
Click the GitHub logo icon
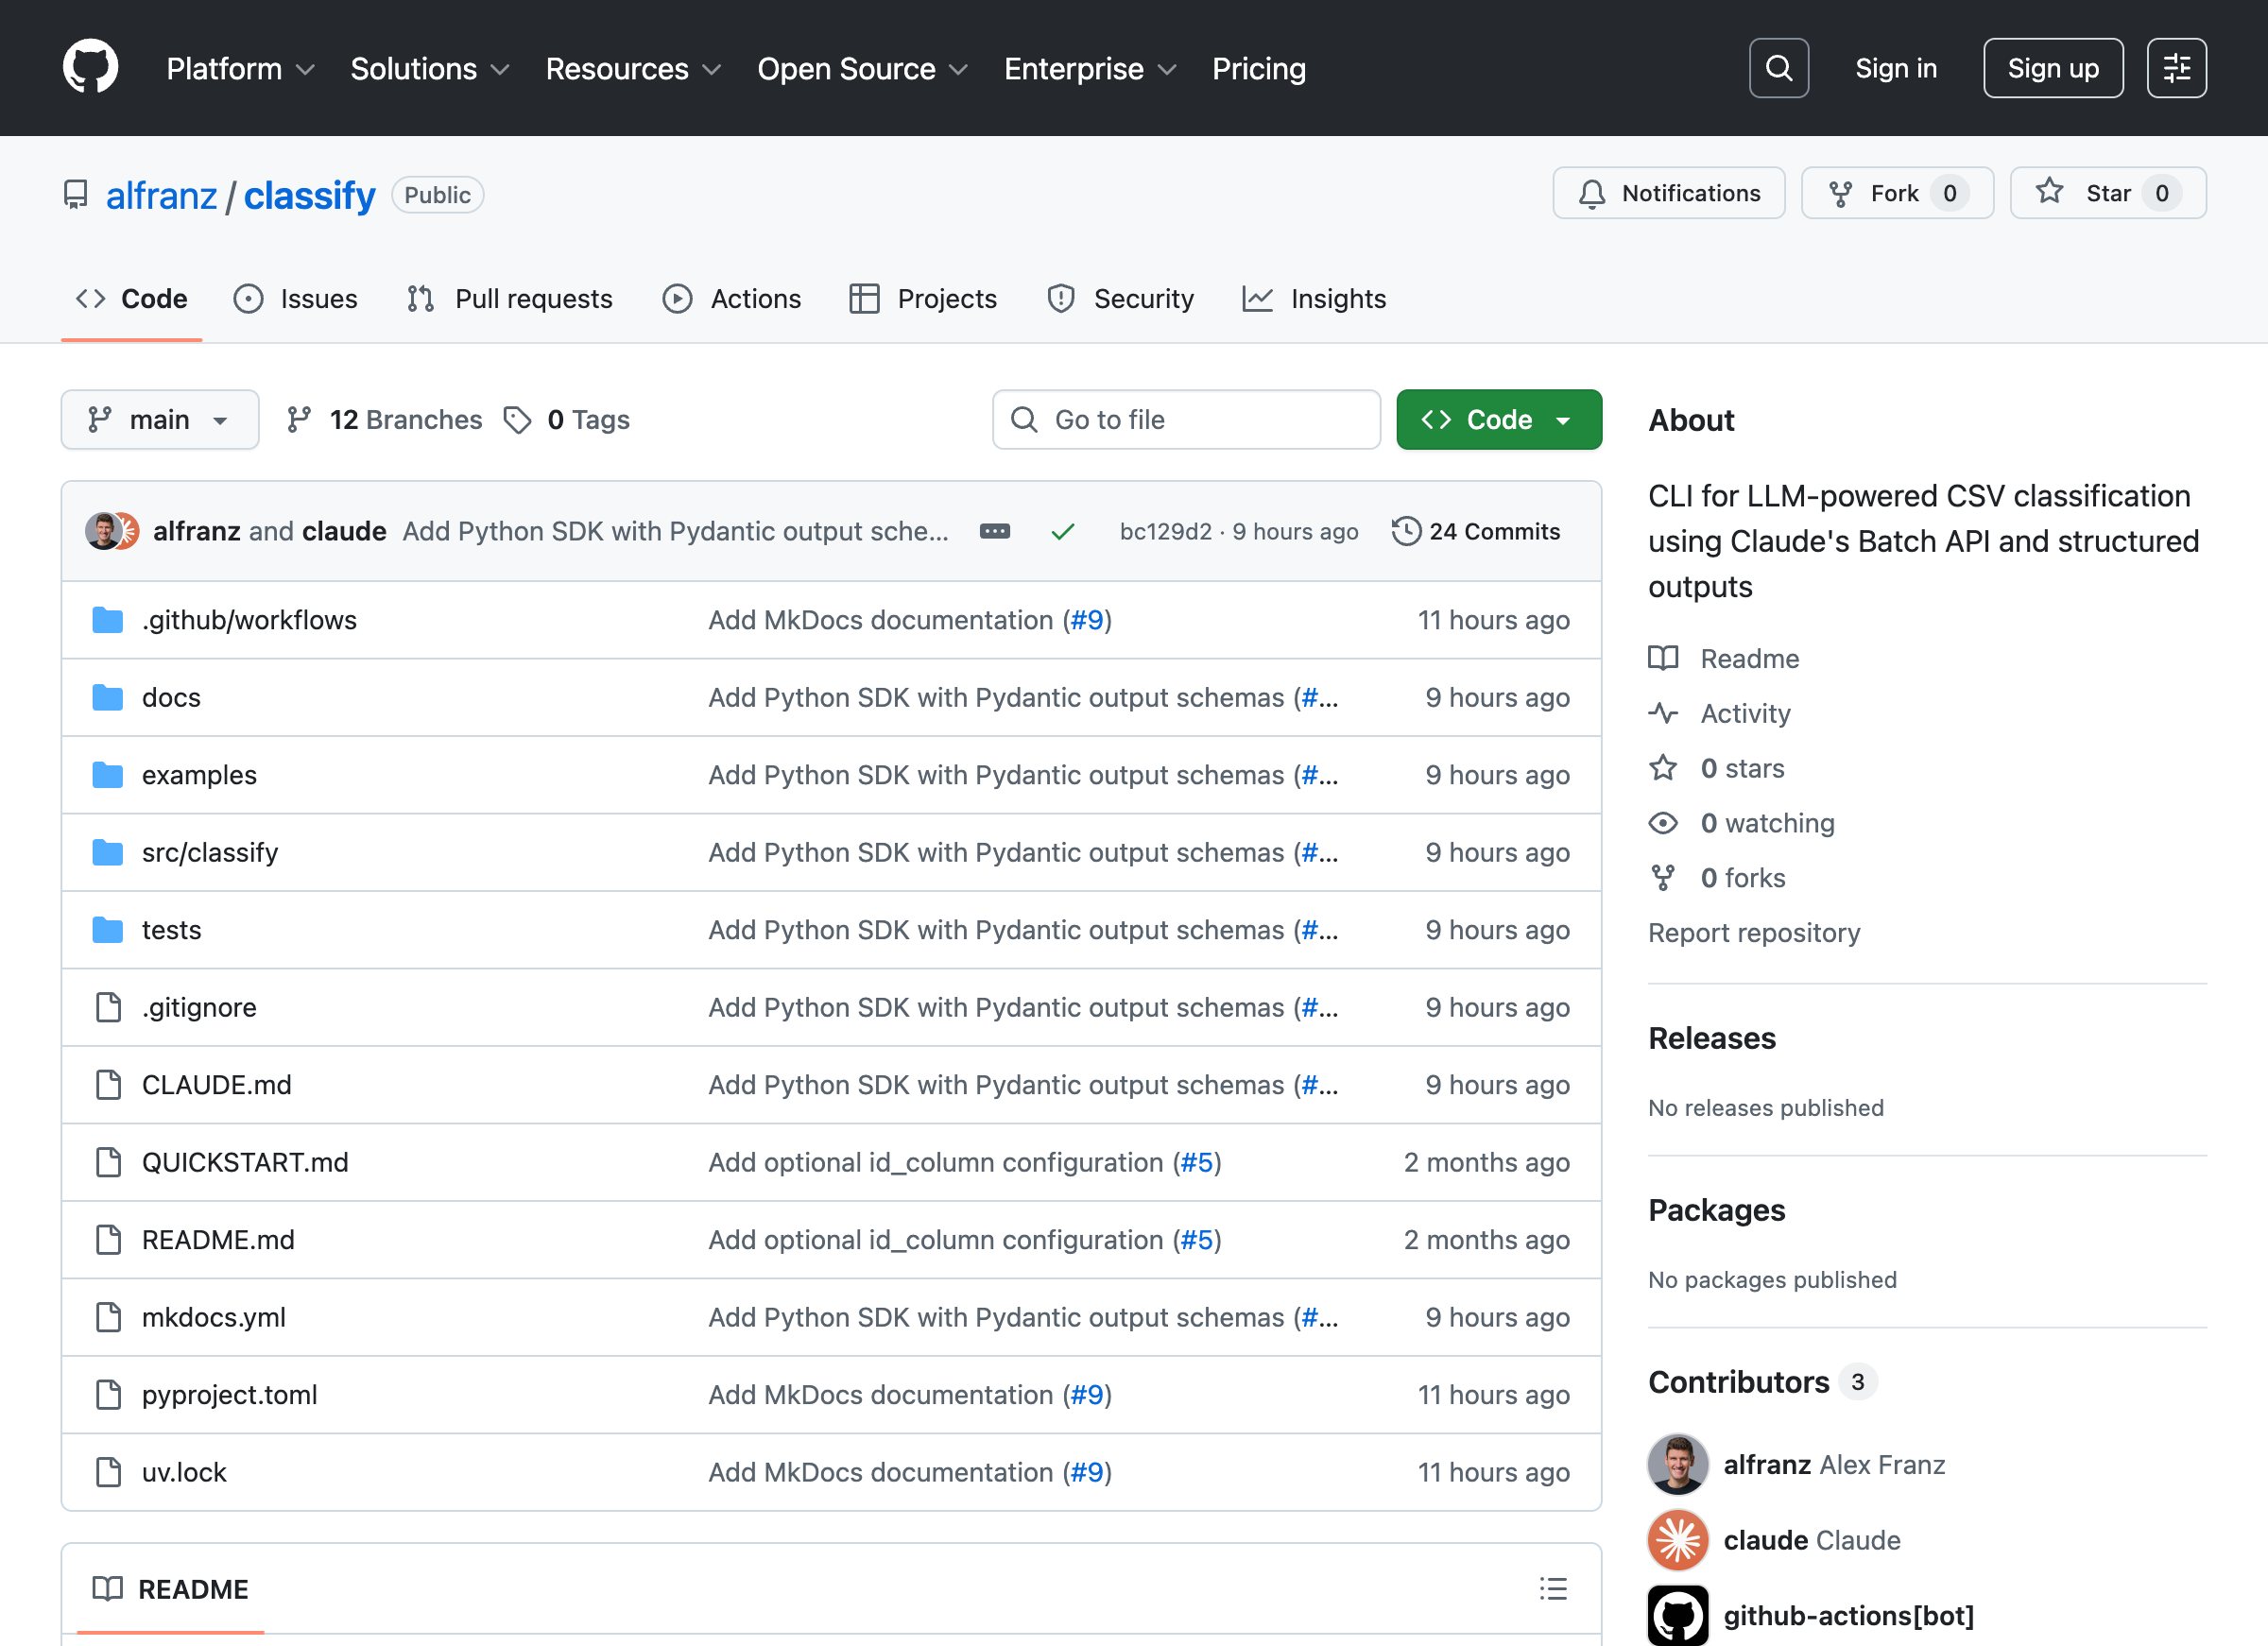(90, 66)
